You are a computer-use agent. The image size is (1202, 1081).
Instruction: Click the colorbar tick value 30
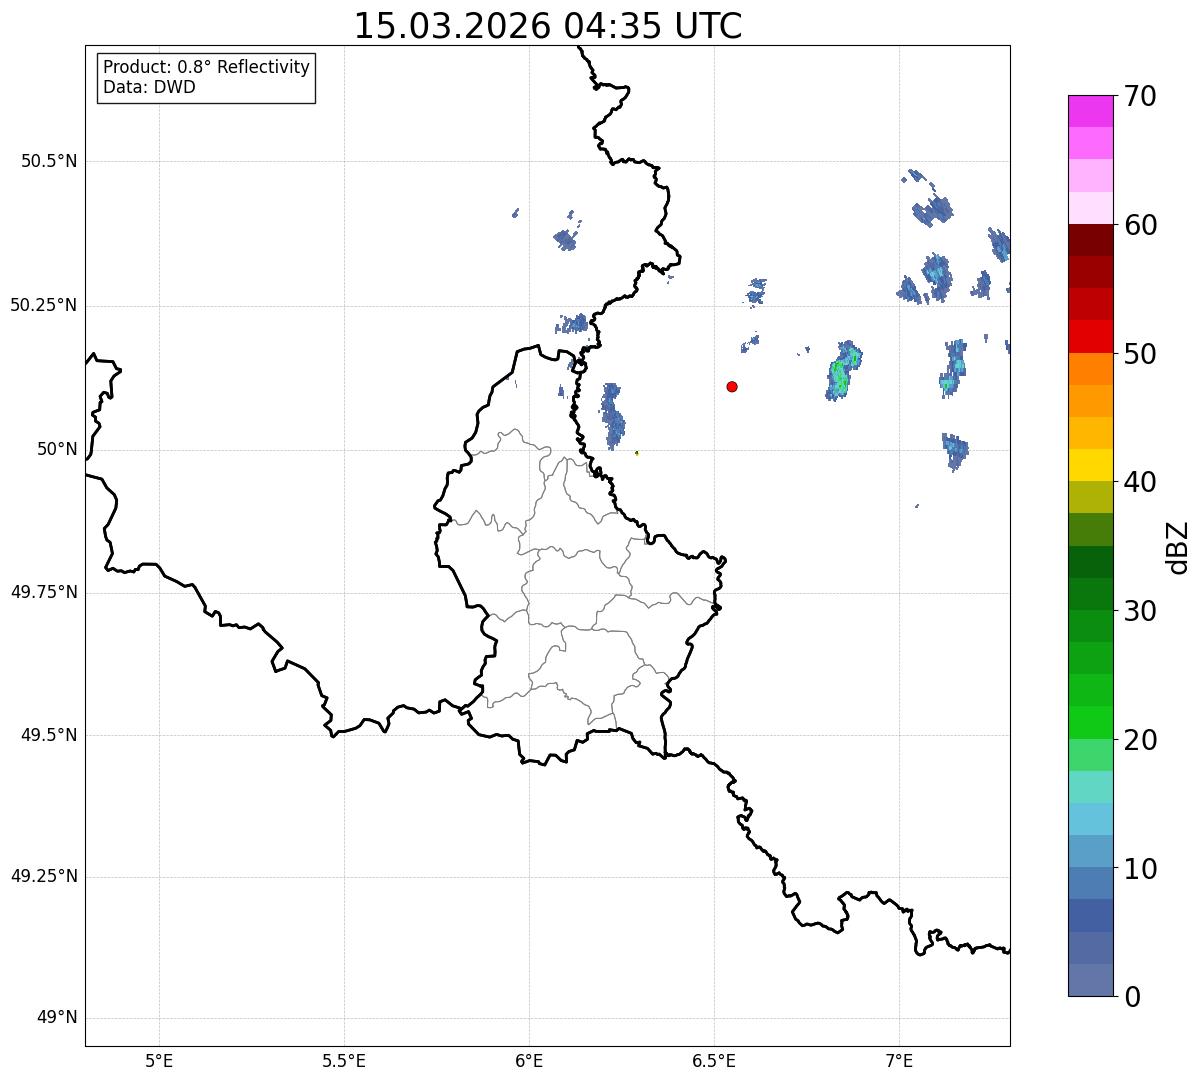[1140, 611]
